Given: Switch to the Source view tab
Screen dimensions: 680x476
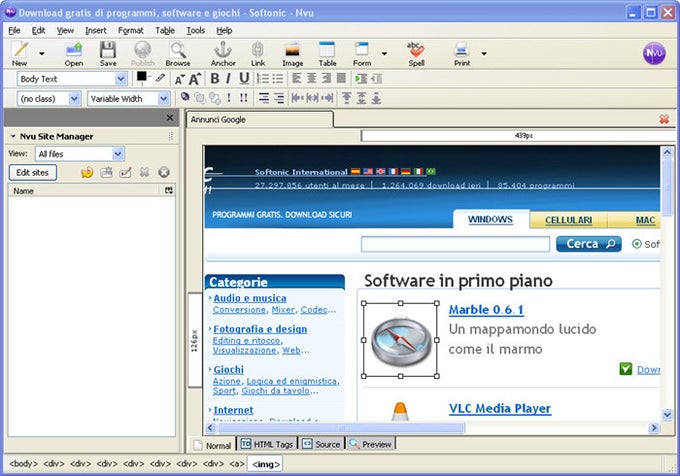Looking at the screenshot, I should click(321, 444).
